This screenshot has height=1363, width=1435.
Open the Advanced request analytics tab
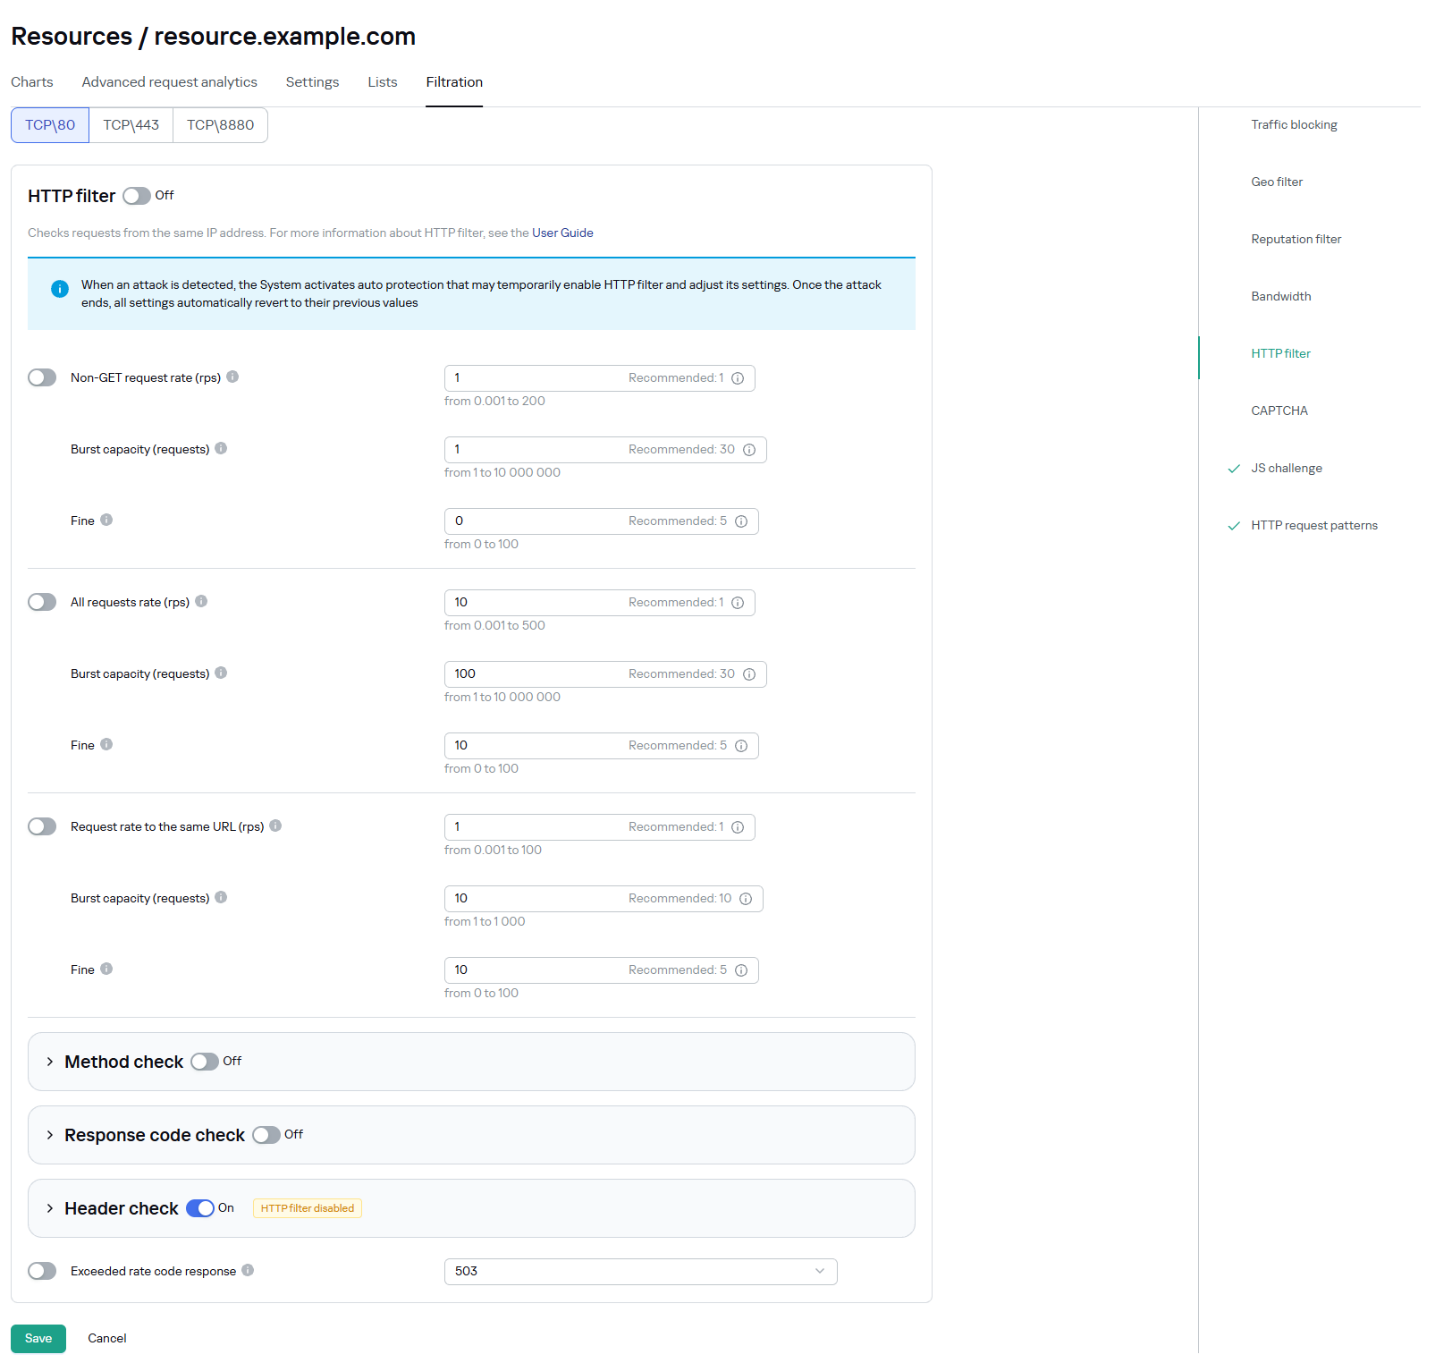(169, 82)
